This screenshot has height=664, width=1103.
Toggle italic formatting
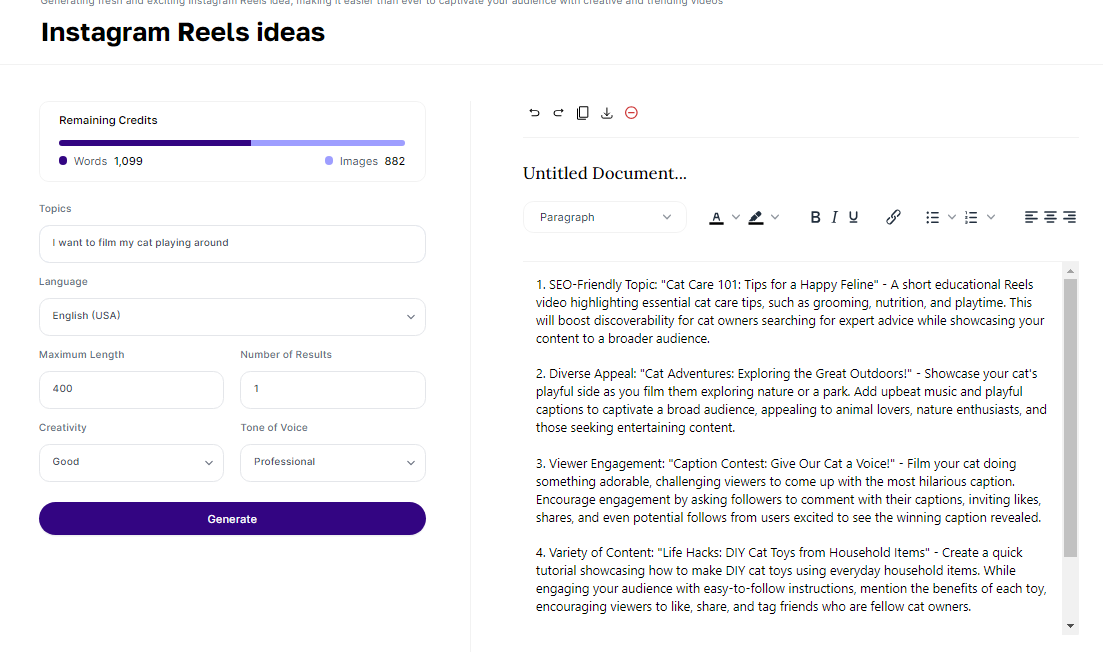[x=834, y=216]
